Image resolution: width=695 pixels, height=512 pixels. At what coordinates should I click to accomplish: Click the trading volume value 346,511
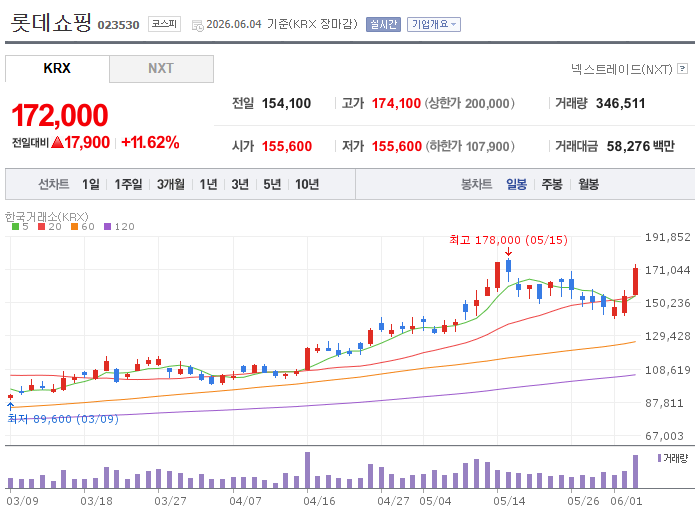coord(621,103)
